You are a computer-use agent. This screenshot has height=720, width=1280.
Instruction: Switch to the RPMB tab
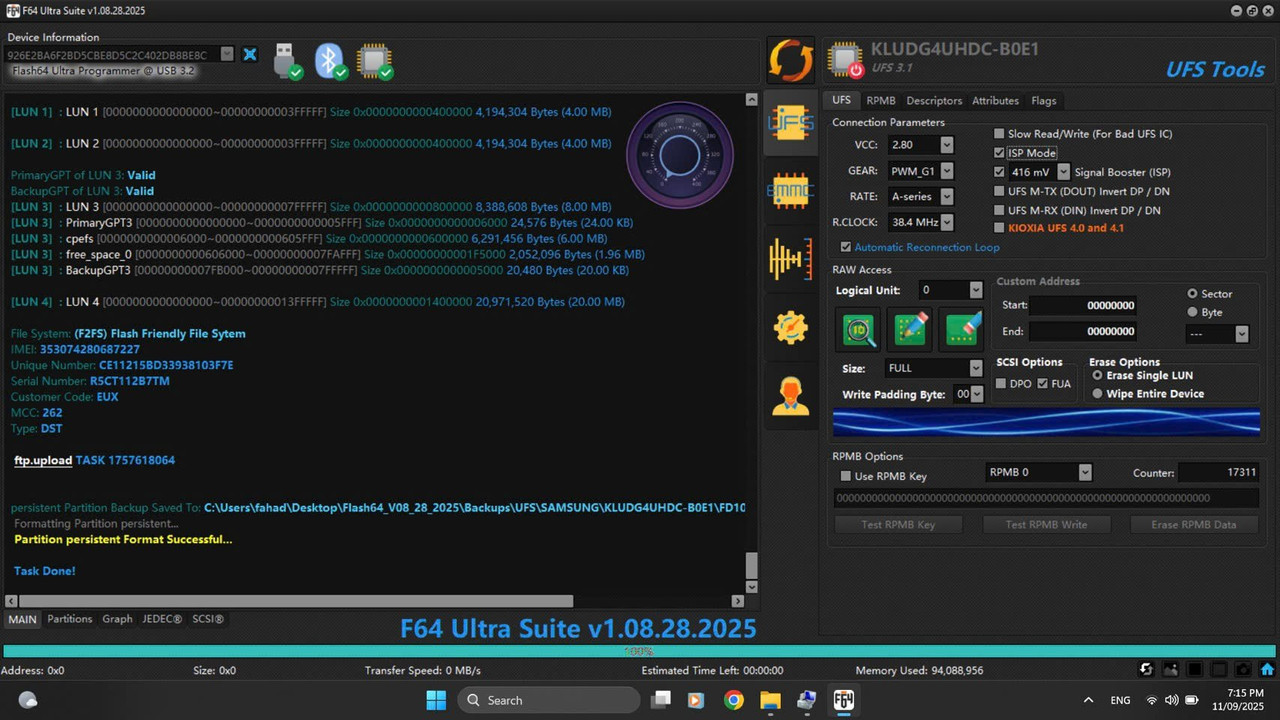click(x=881, y=101)
